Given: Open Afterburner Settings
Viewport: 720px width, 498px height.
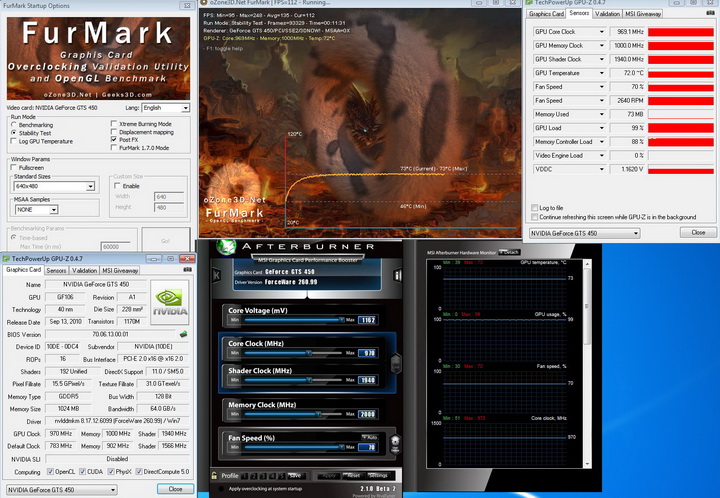Looking at the screenshot, I should 378,476.
